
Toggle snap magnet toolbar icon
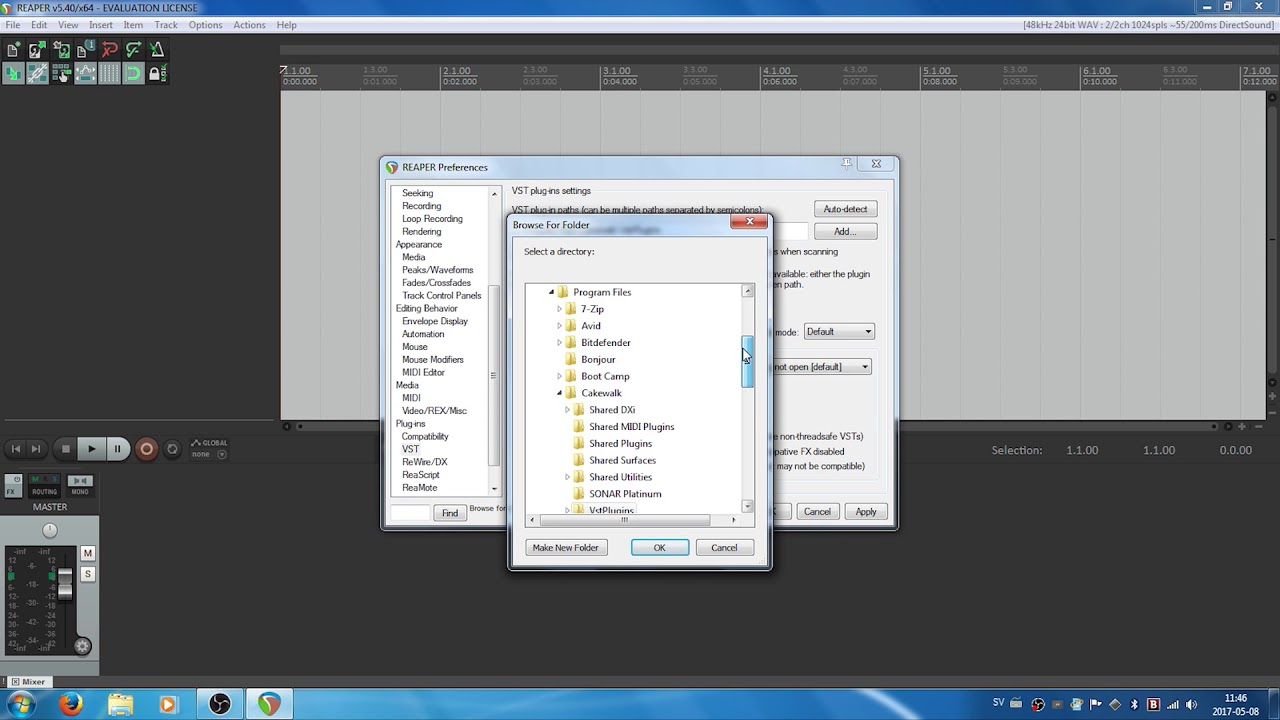coord(133,73)
